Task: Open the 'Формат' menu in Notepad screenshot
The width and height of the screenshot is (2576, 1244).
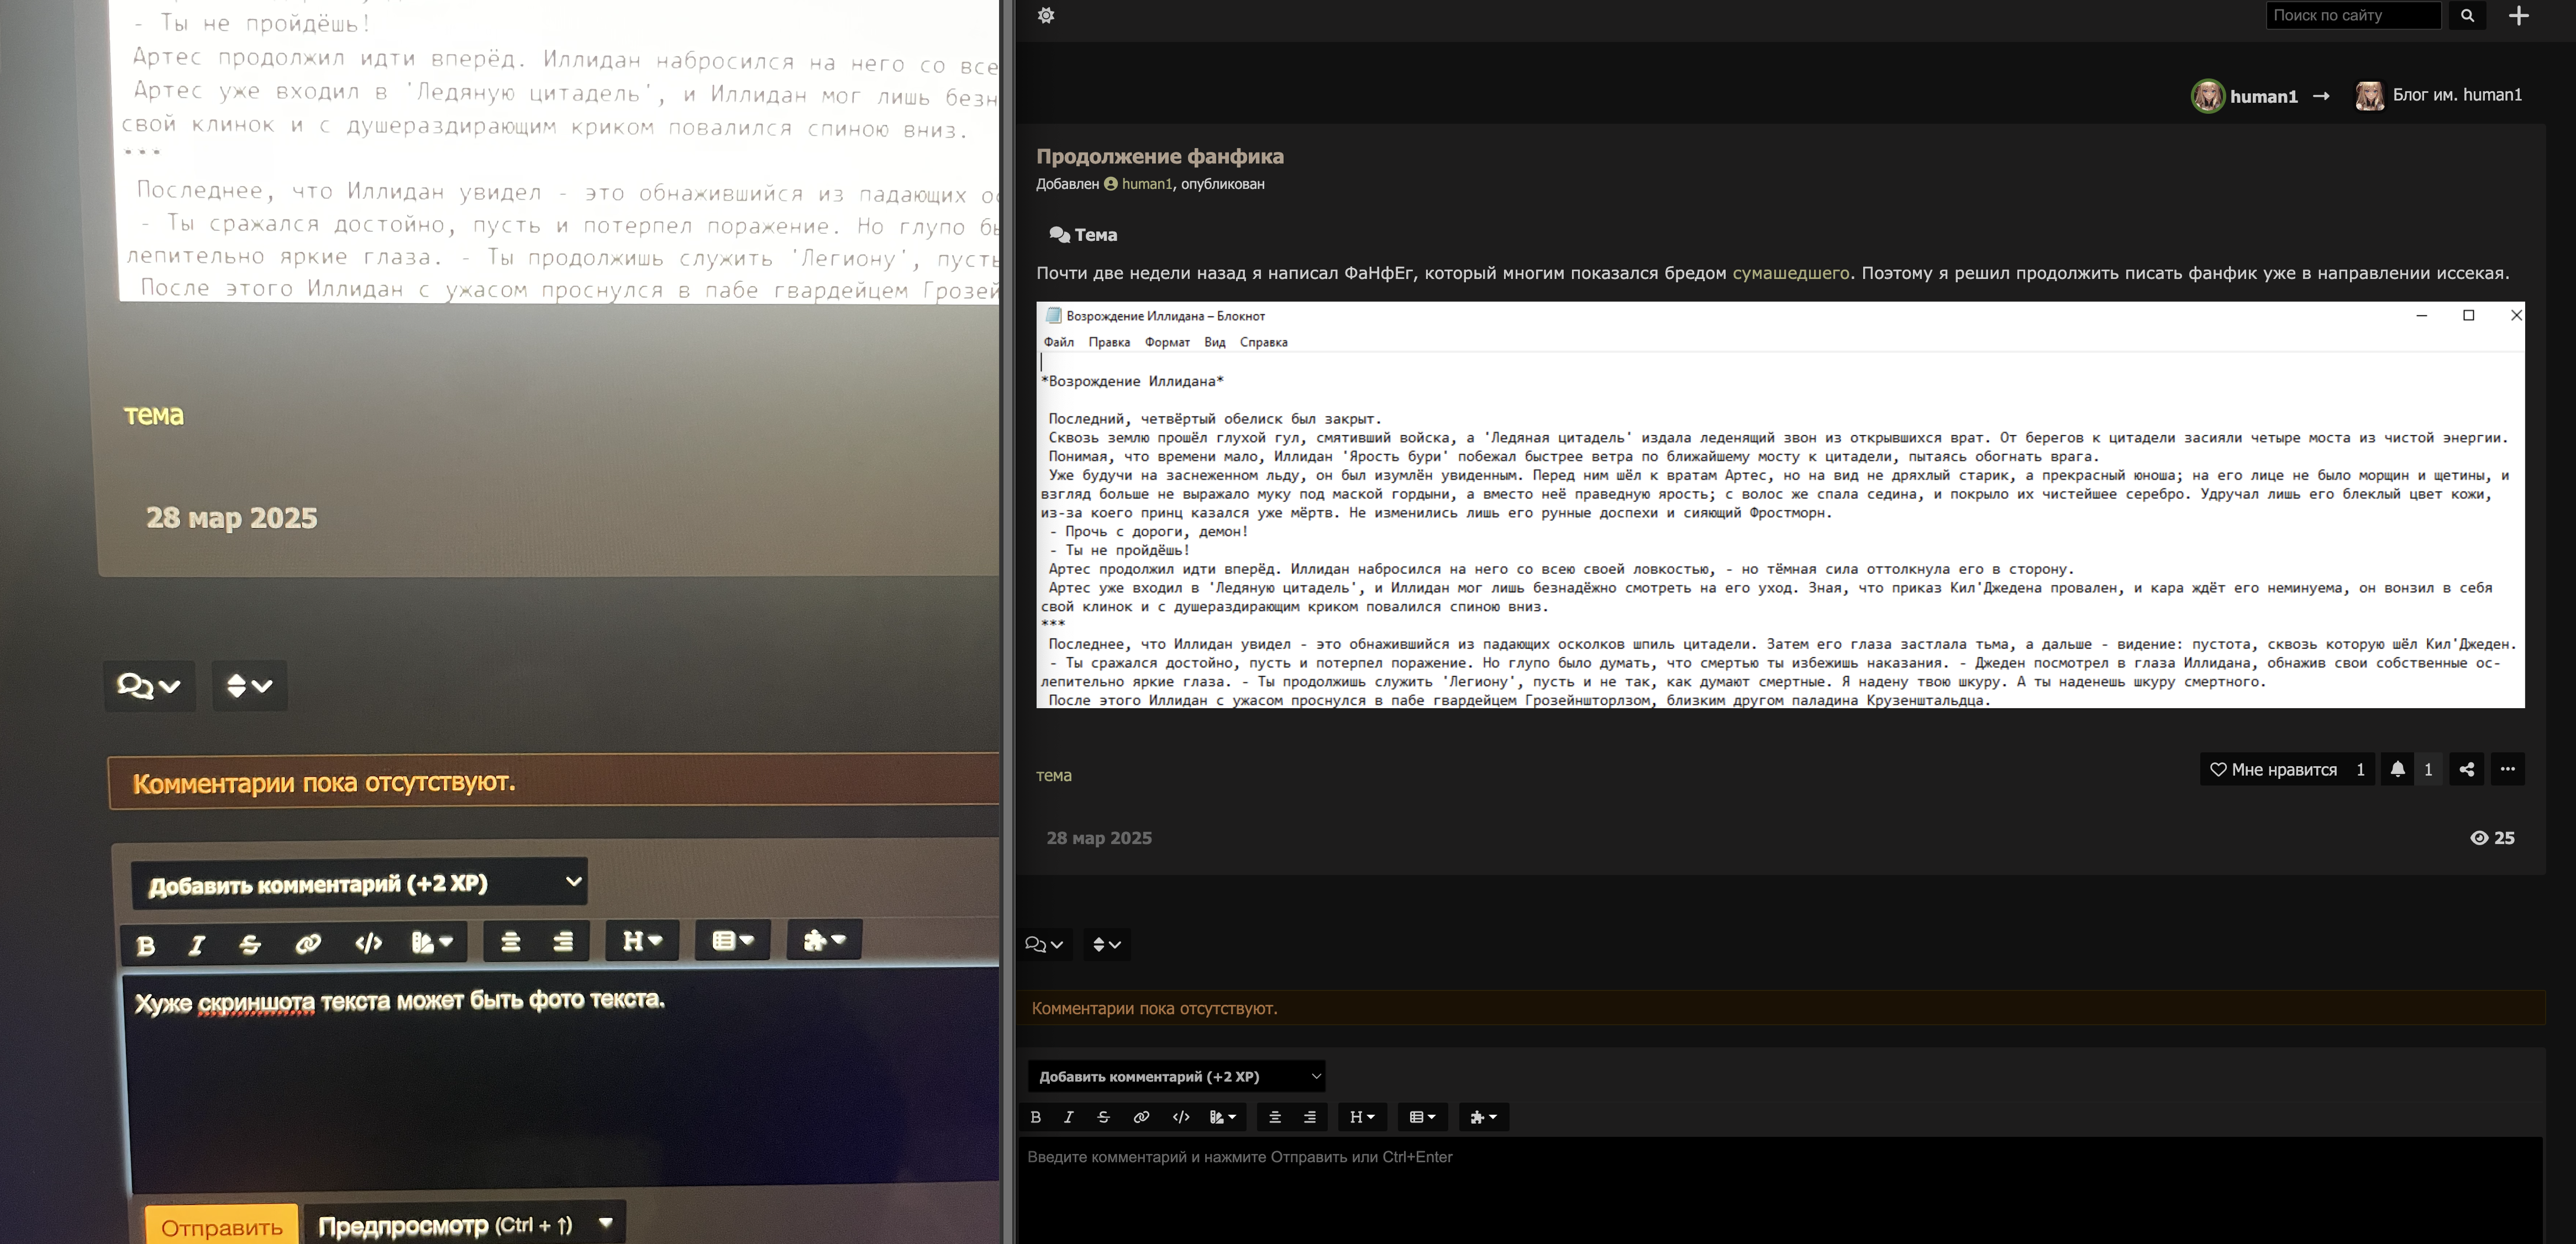Action: [1167, 342]
